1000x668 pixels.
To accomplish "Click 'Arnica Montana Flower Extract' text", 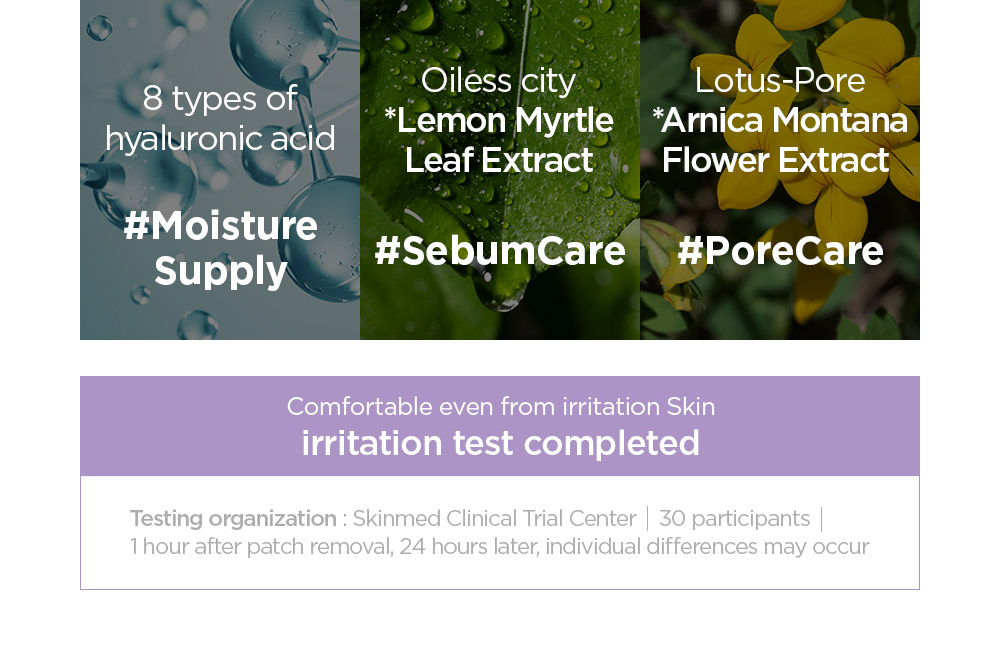I will tap(780, 140).
